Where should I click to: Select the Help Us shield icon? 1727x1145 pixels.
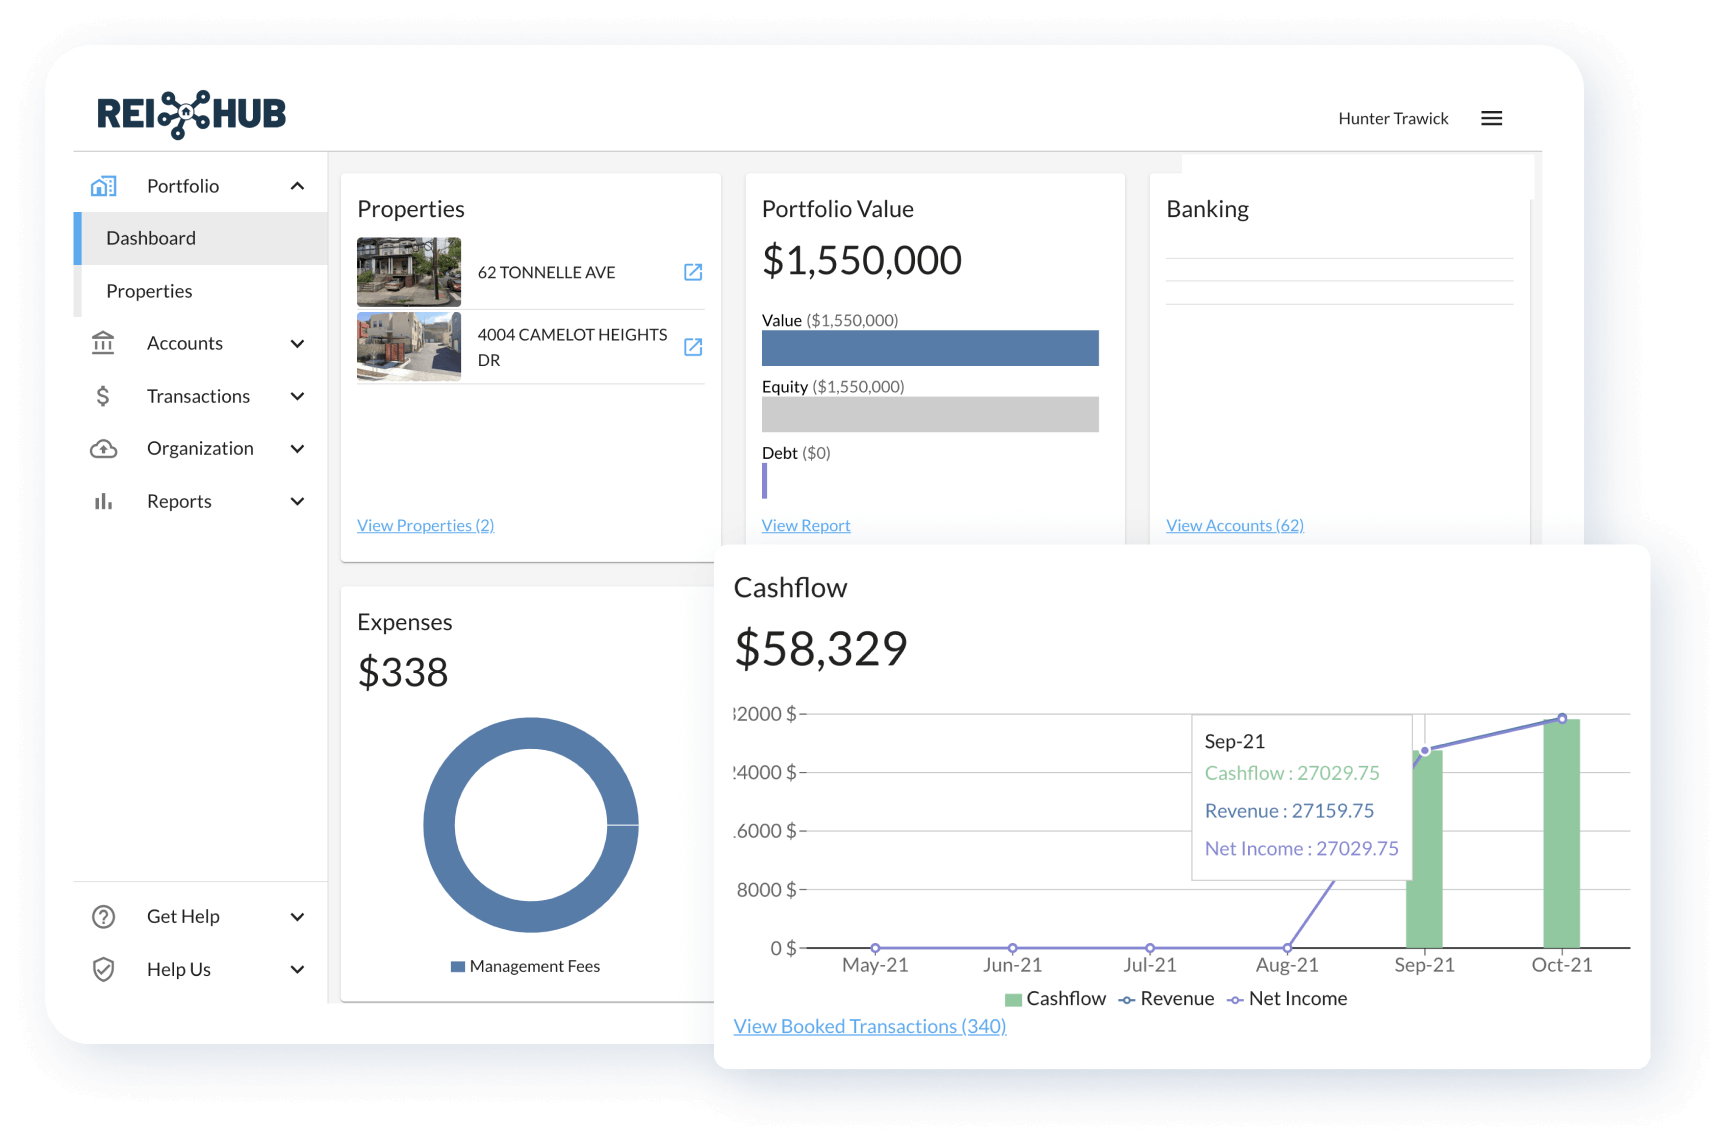click(x=103, y=969)
